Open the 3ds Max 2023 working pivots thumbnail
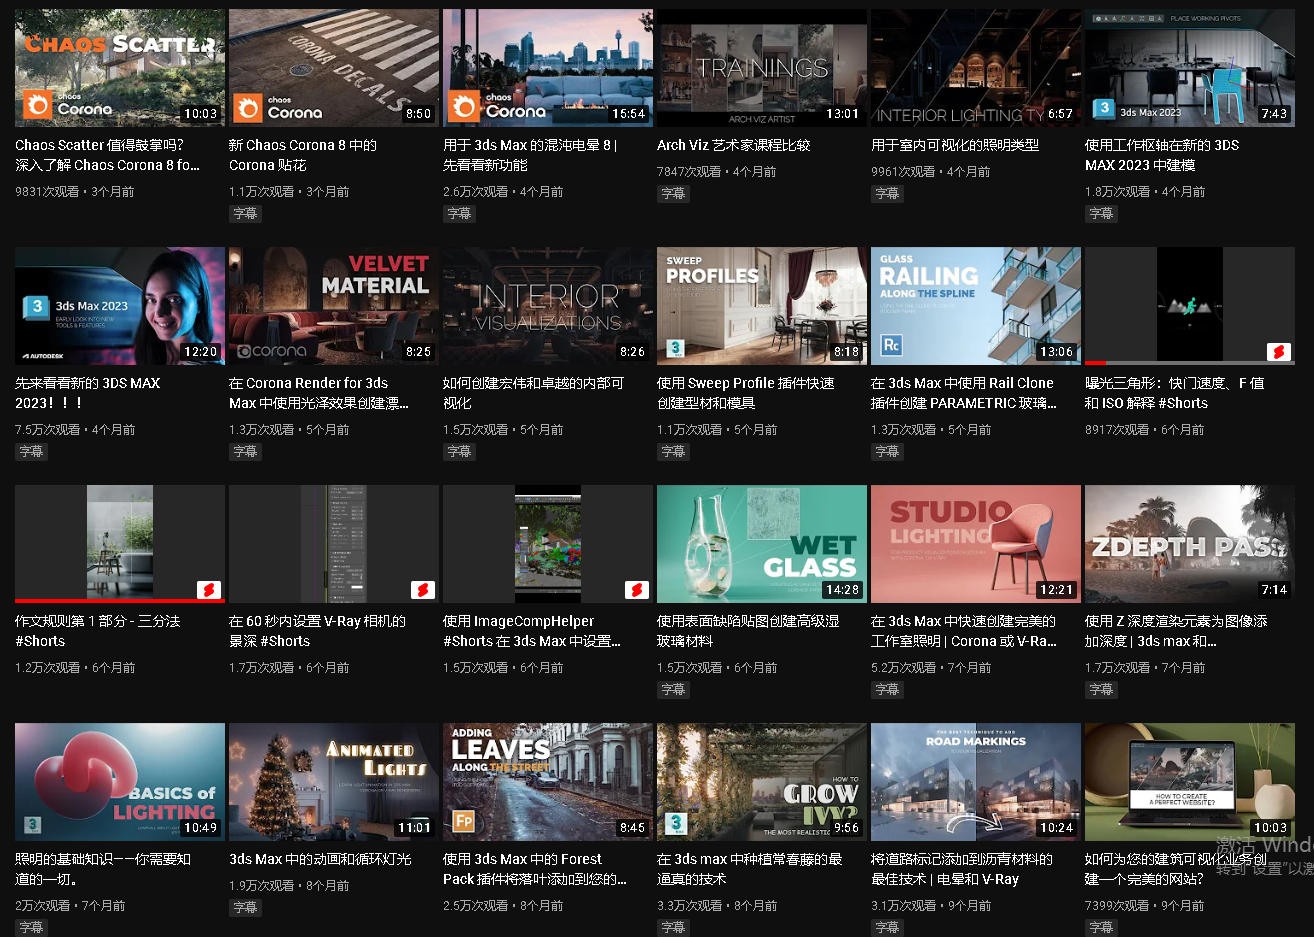Image resolution: width=1314 pixels, height=937 pixels. pos(1190,68)
